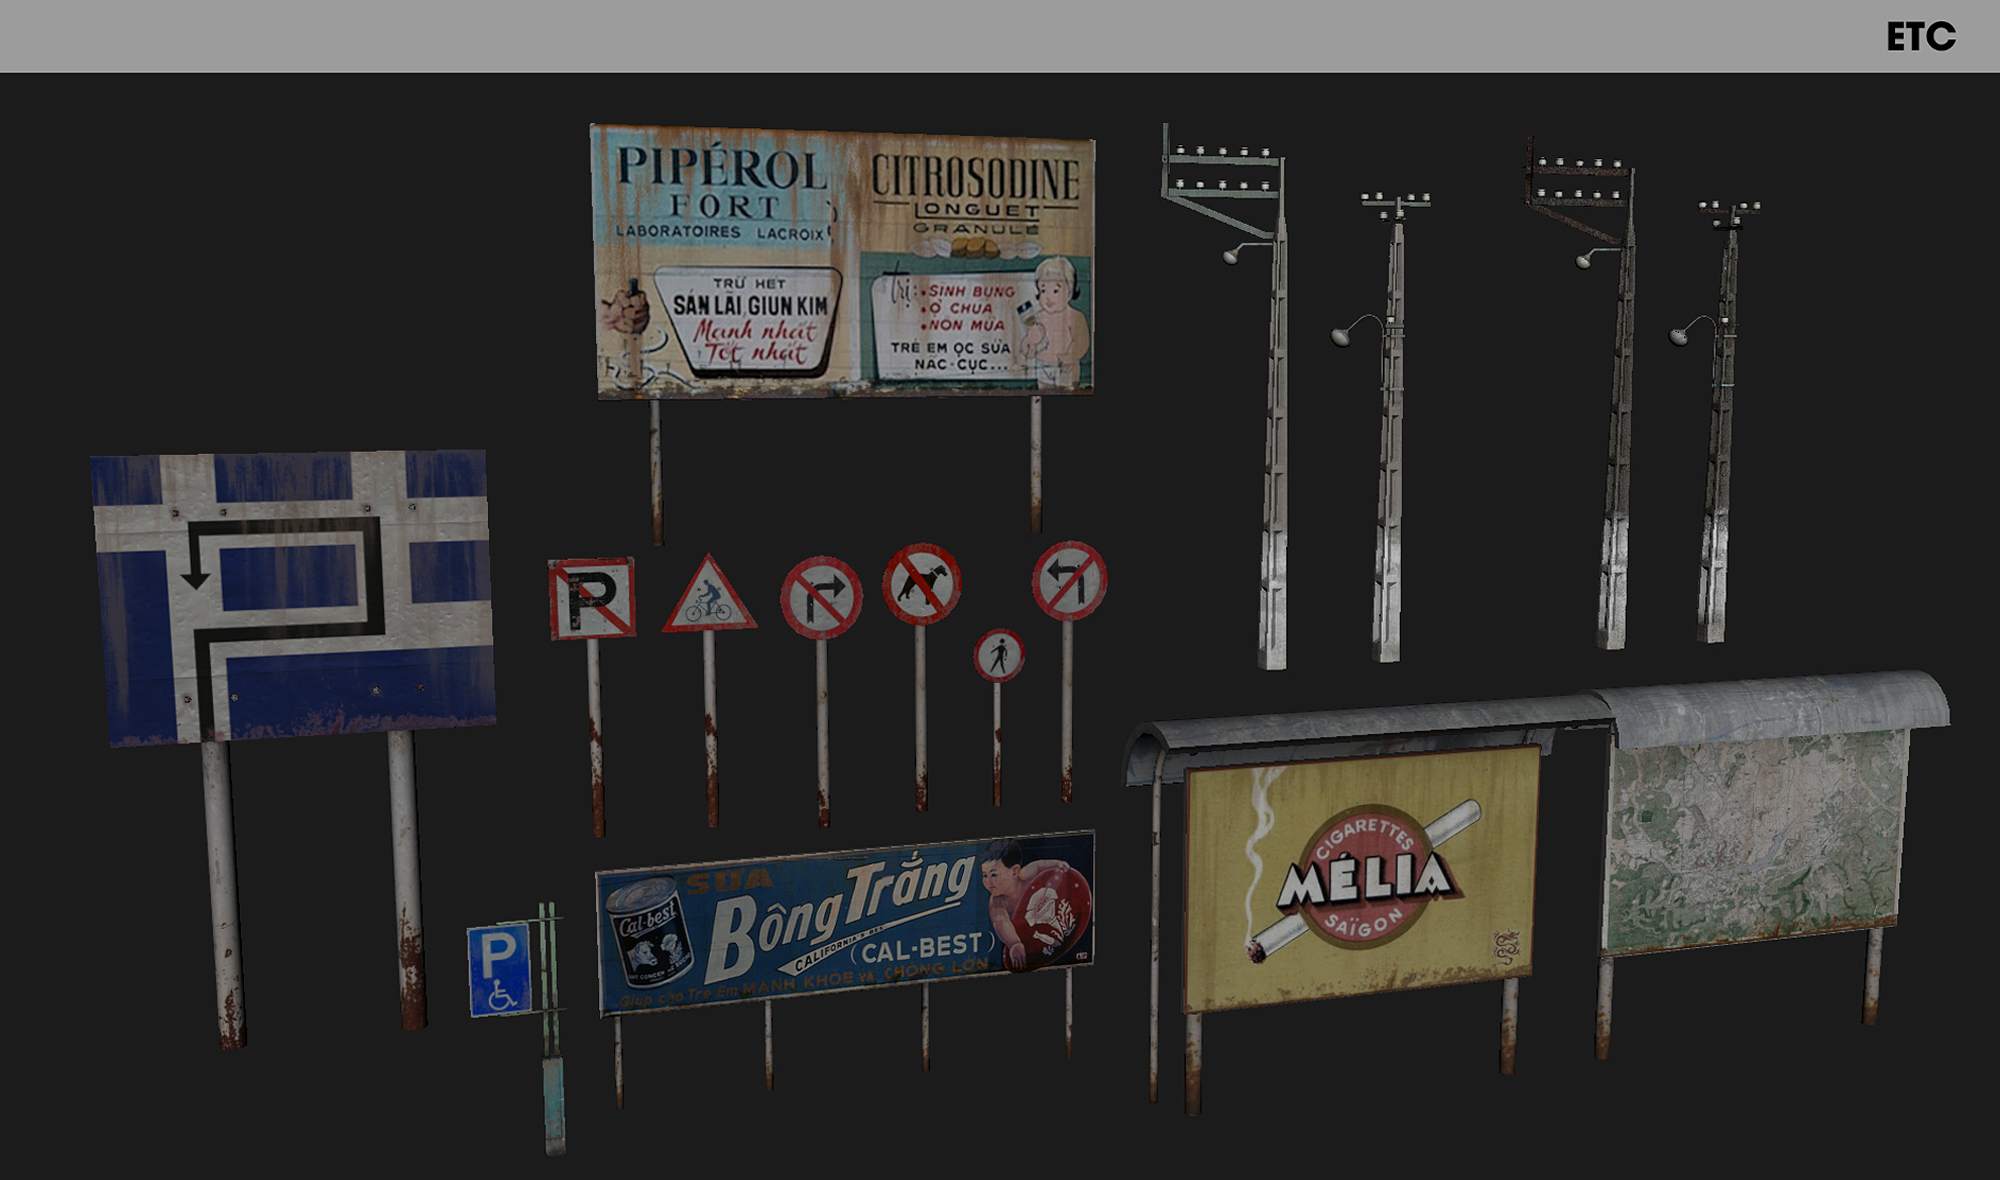The image size is (2000, 1180).
Task: Click the CITROSODINE text on billboard
Action: 975,180
